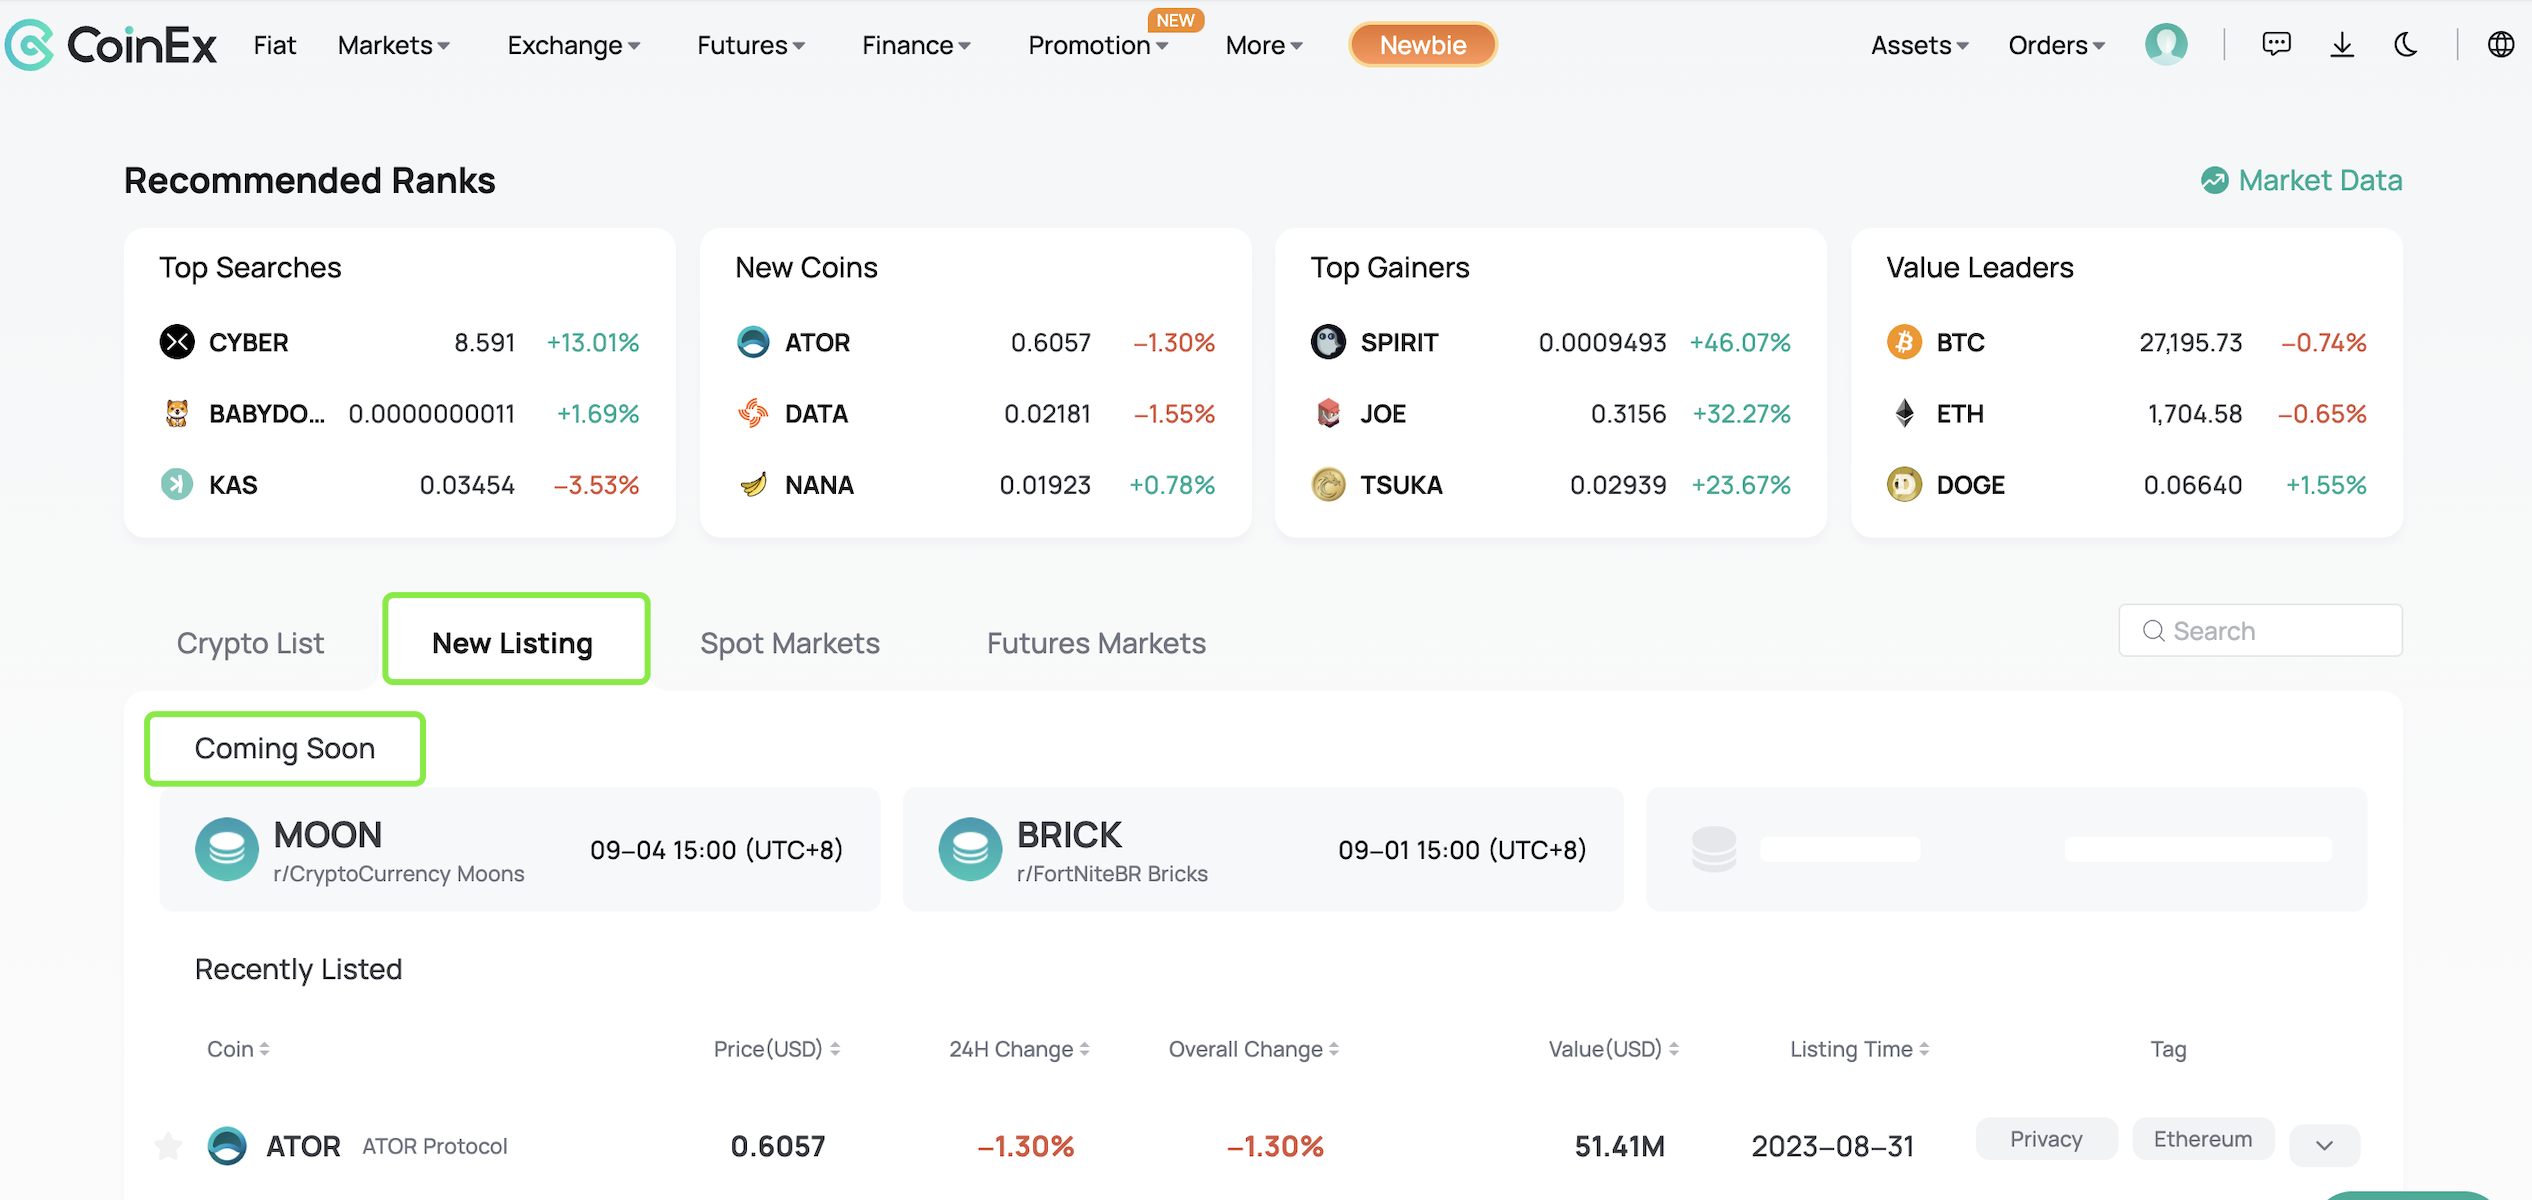Sort by Price(USD) column

[777, 1049]
